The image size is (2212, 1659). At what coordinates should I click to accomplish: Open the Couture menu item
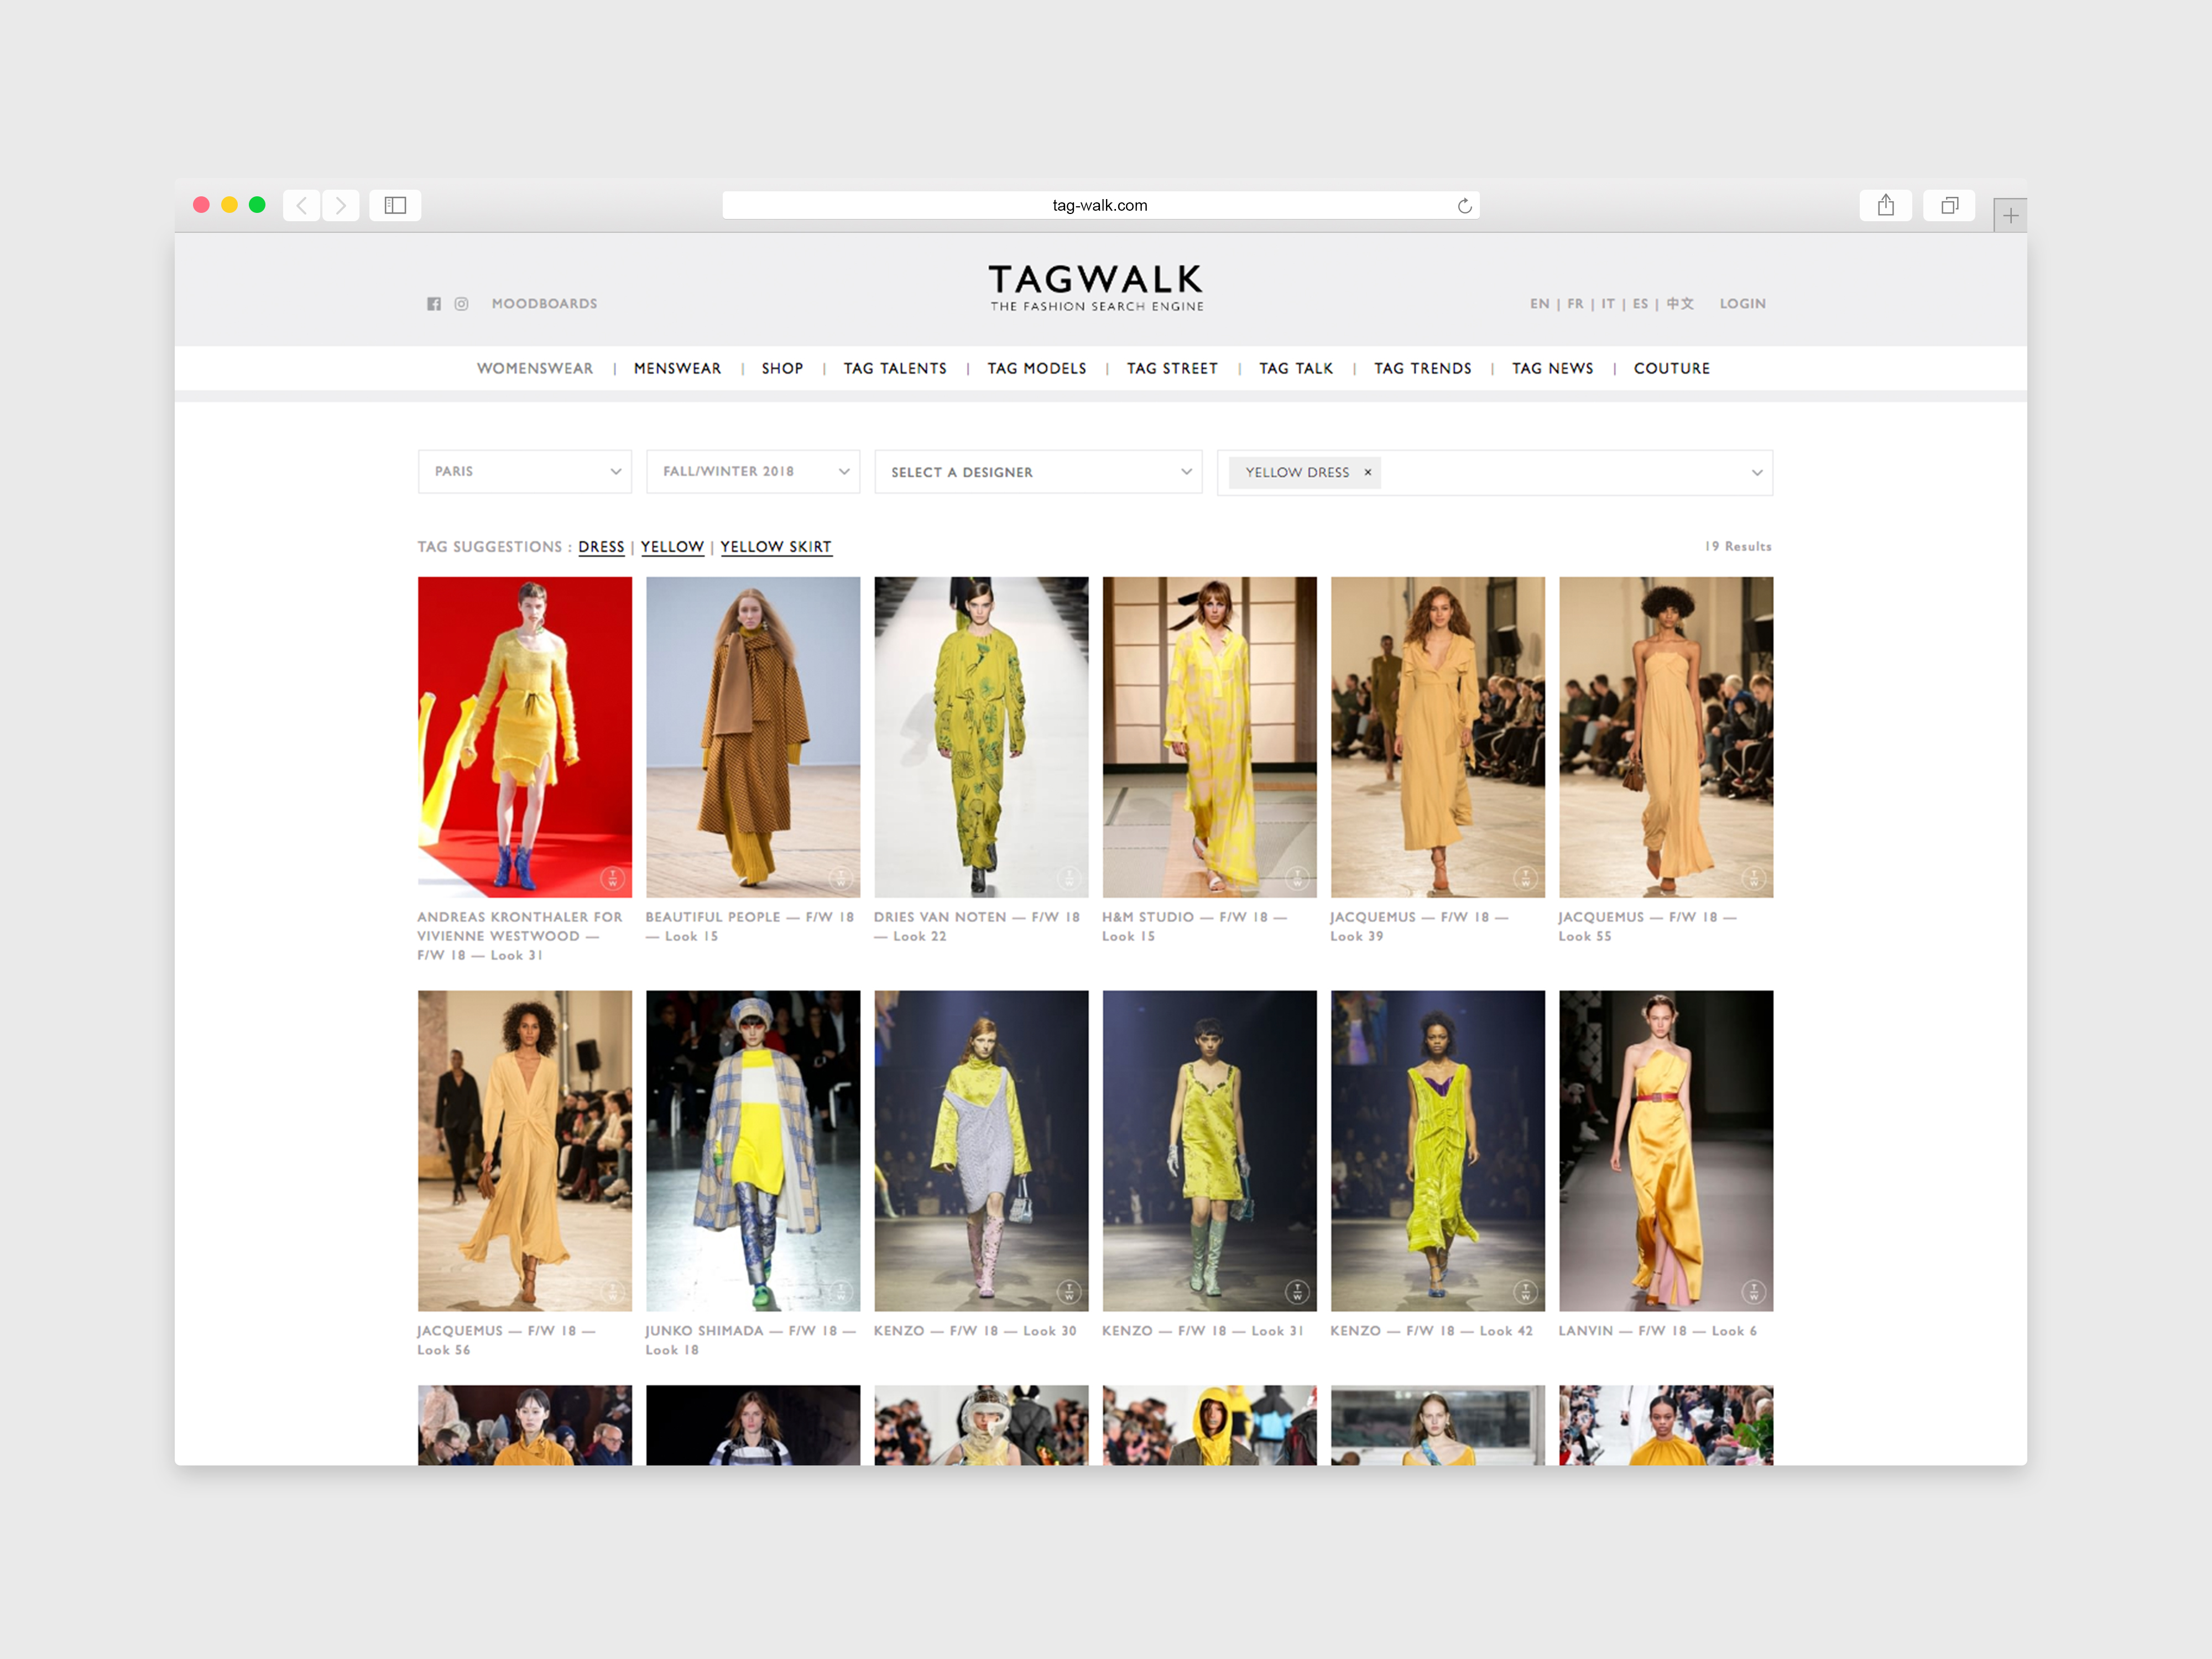coord(1671,368)
